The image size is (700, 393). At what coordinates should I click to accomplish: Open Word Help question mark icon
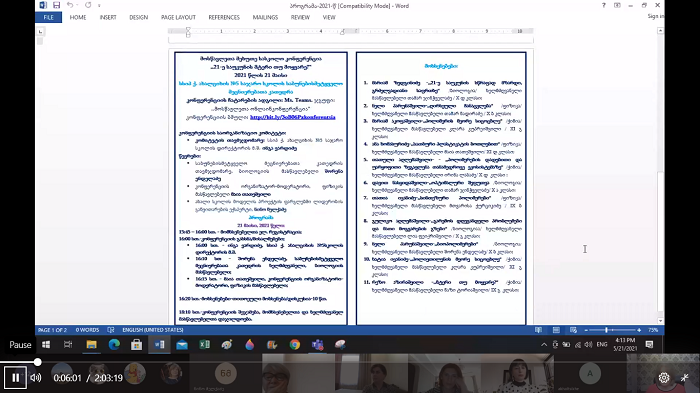pos(604,5)
